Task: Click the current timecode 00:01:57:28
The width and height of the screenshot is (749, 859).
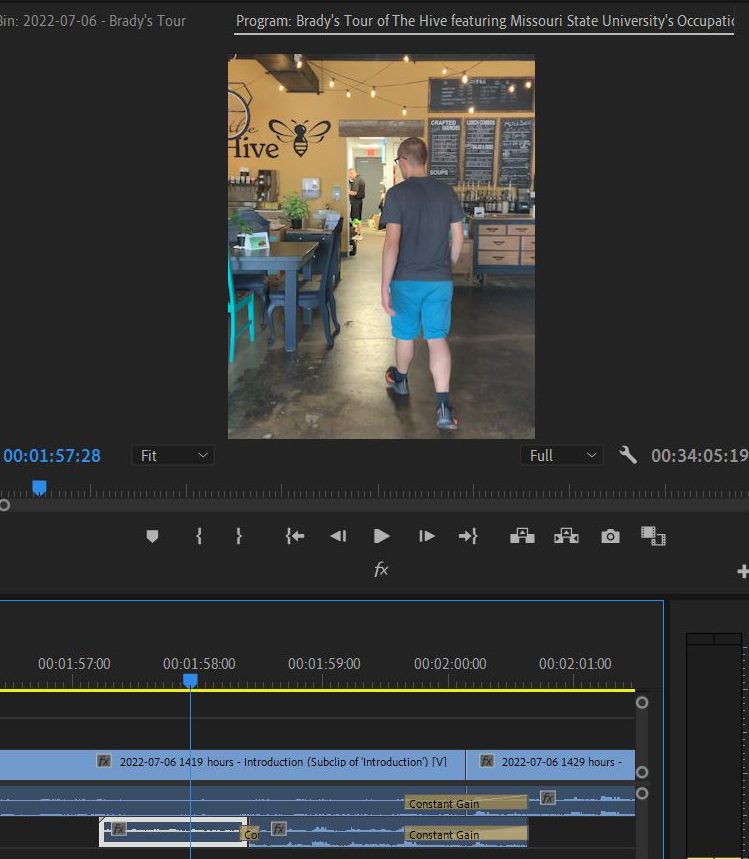Action: (x=52, y=456)
